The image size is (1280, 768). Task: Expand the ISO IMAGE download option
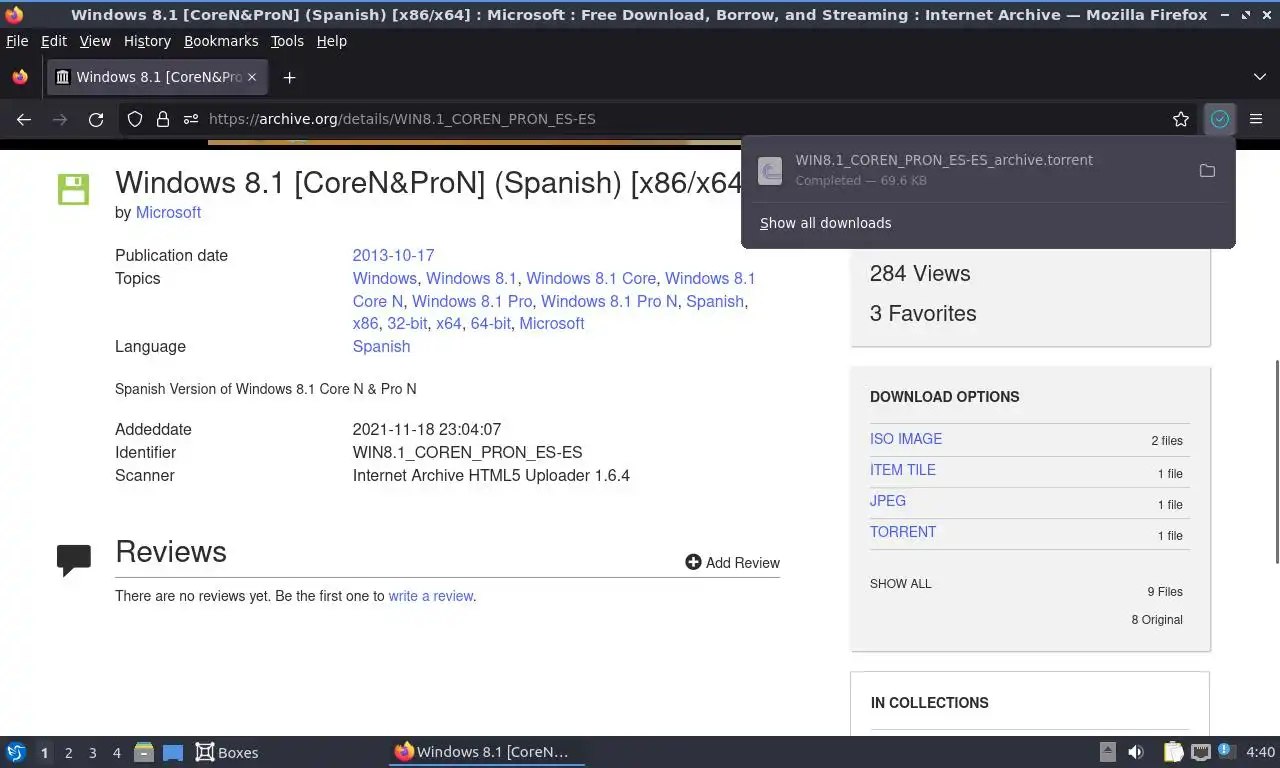906,439
